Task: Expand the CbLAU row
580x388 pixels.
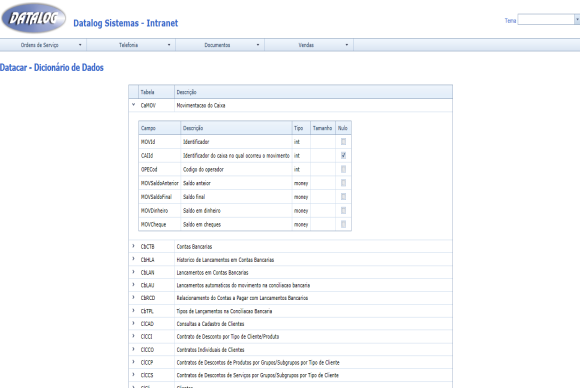Action: (x=134, y=285)
